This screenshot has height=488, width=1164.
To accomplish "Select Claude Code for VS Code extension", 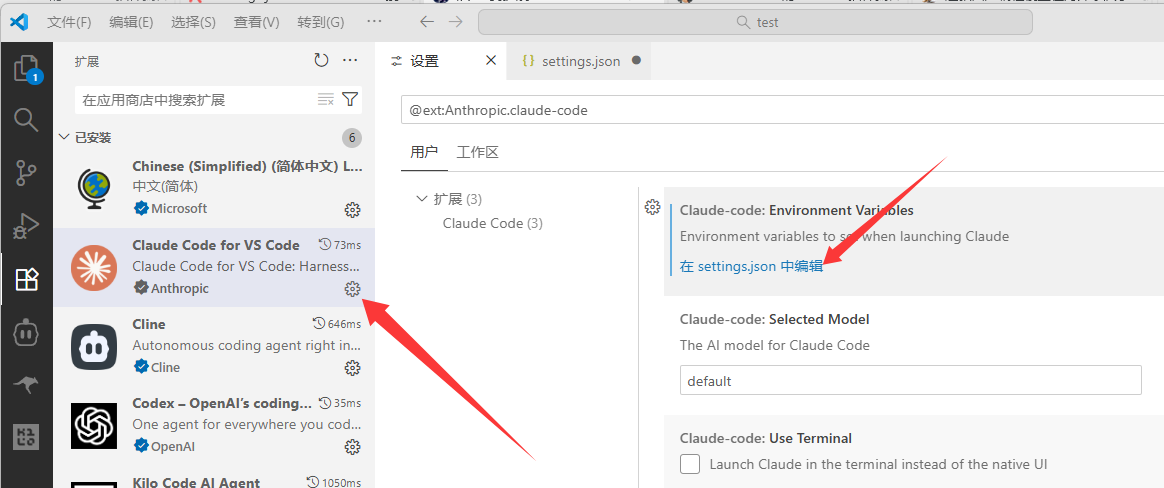I will (214, 267).
